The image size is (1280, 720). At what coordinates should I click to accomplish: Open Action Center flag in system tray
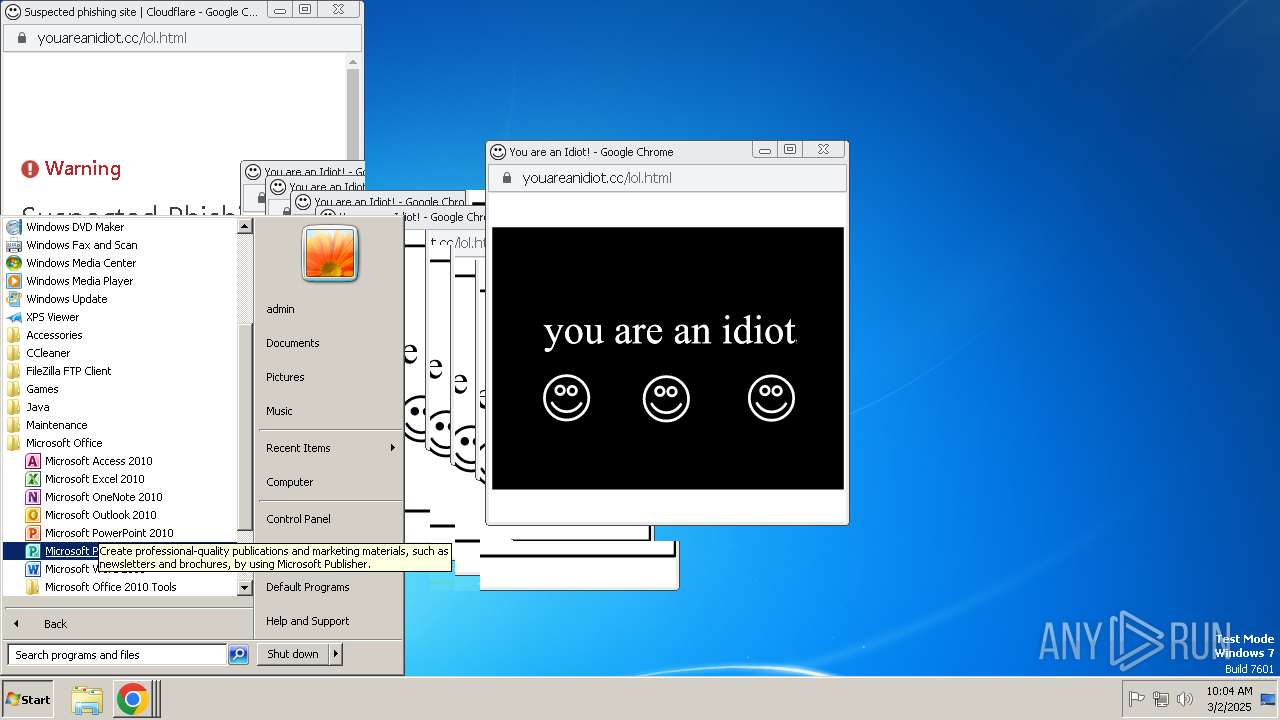click(1137, 699)
